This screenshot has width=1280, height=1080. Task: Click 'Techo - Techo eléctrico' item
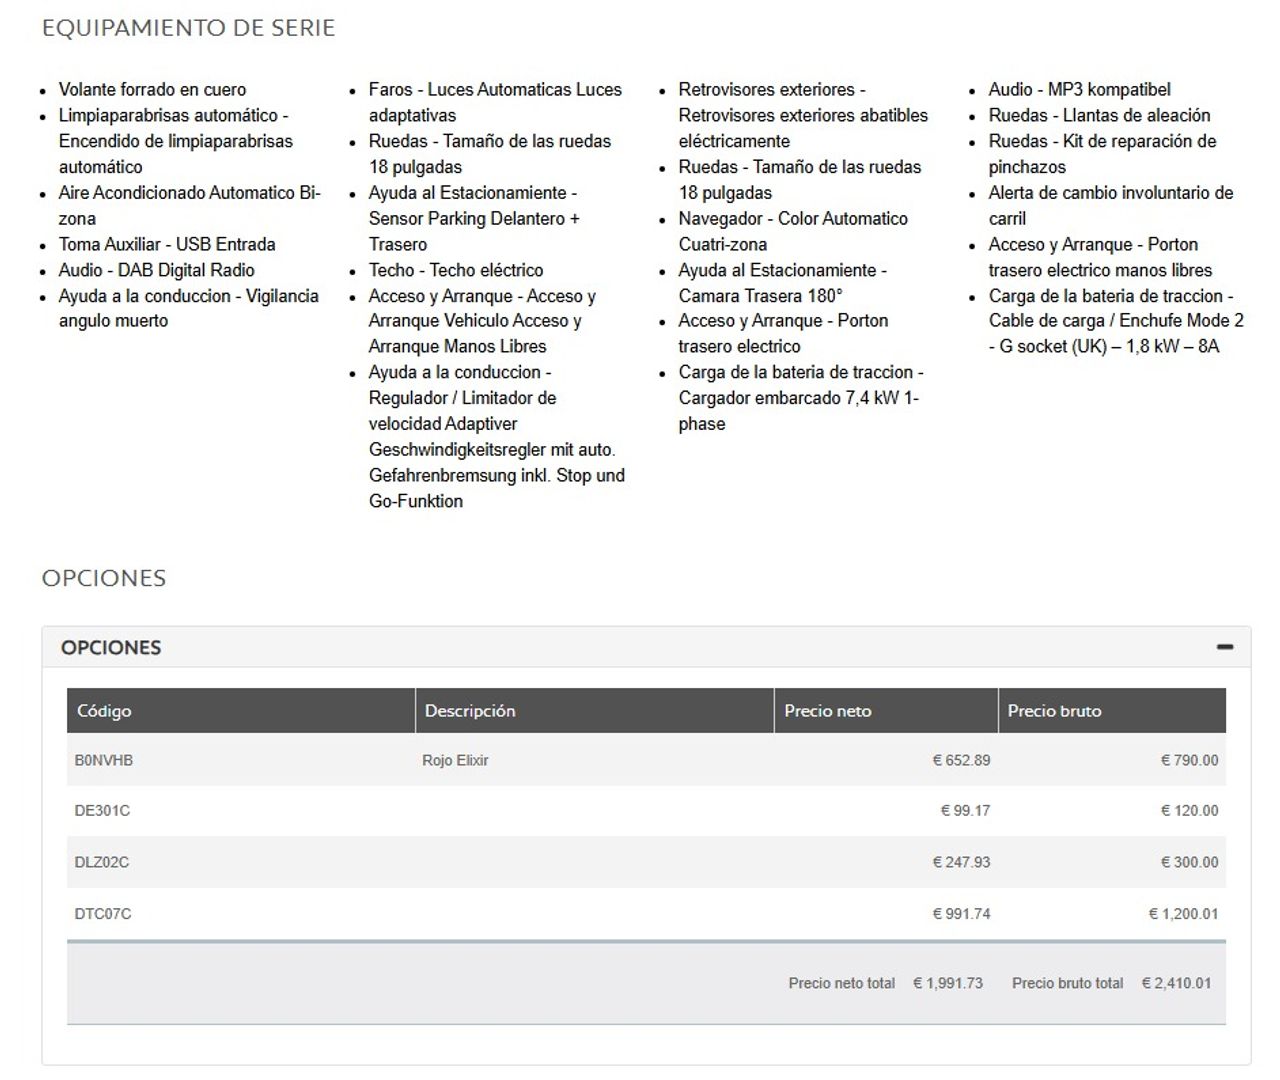tap(456, 270)
